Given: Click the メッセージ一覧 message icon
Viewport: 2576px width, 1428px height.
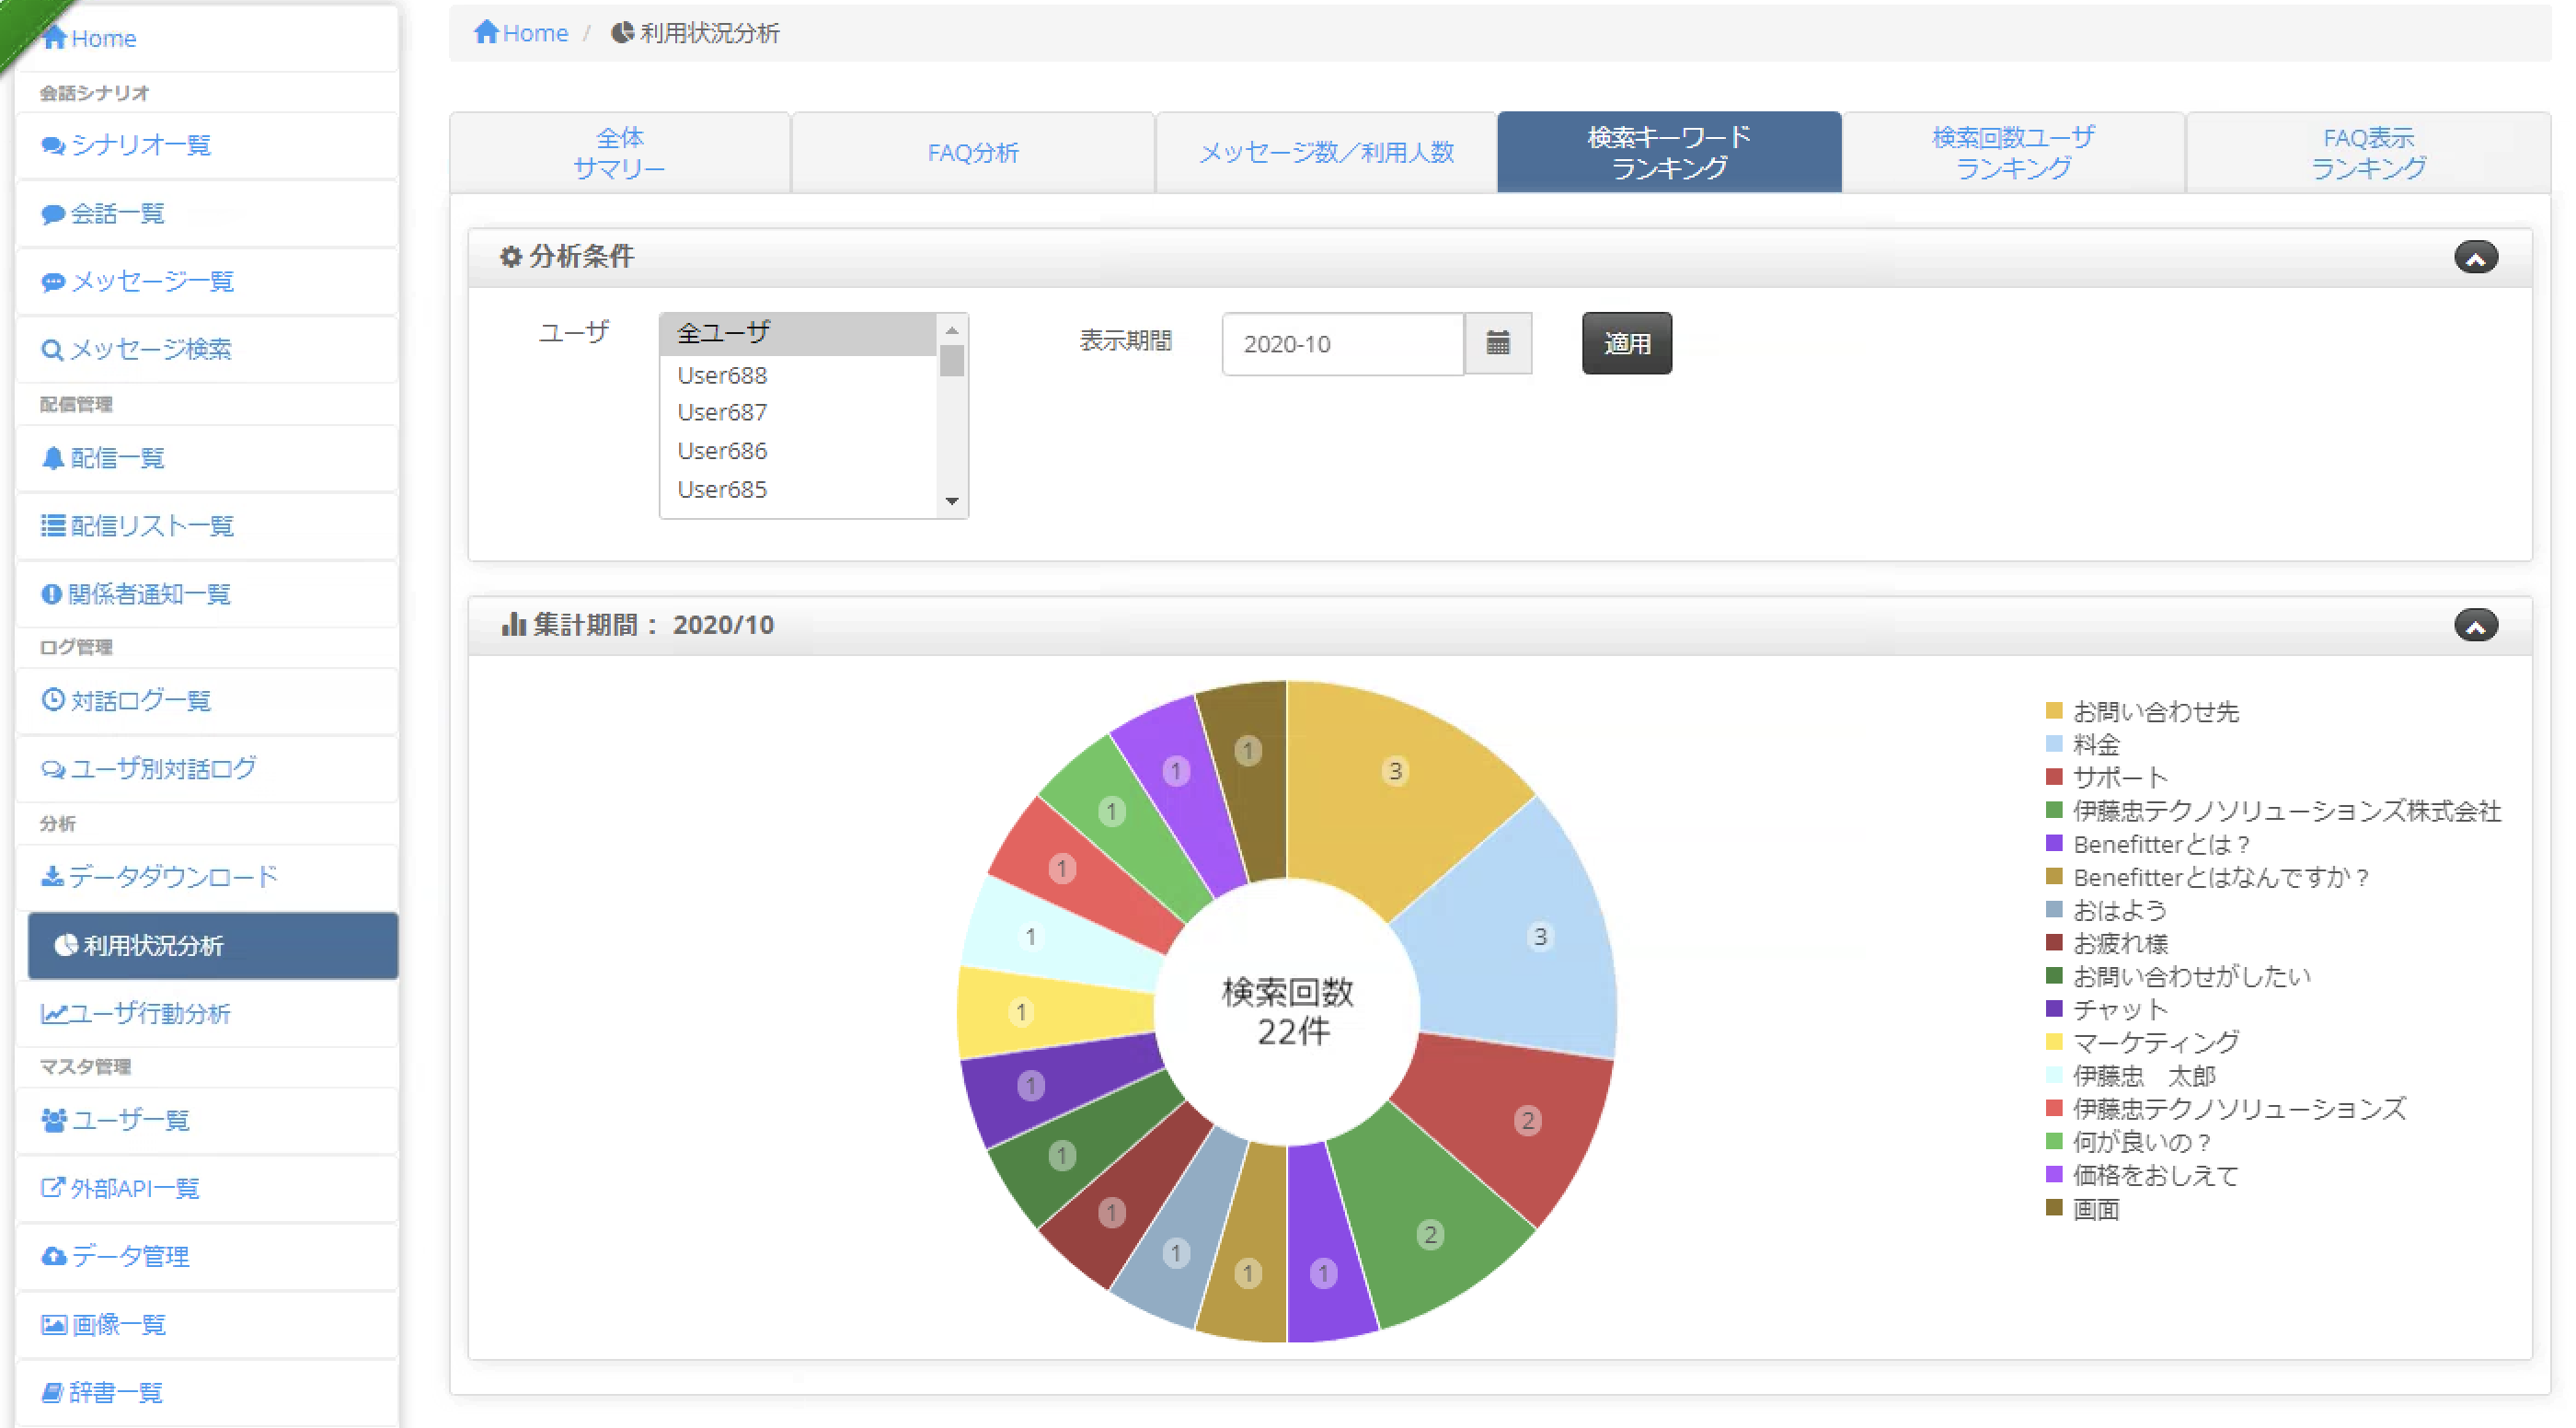Looking at the screenshot, I should coord(53,282).
